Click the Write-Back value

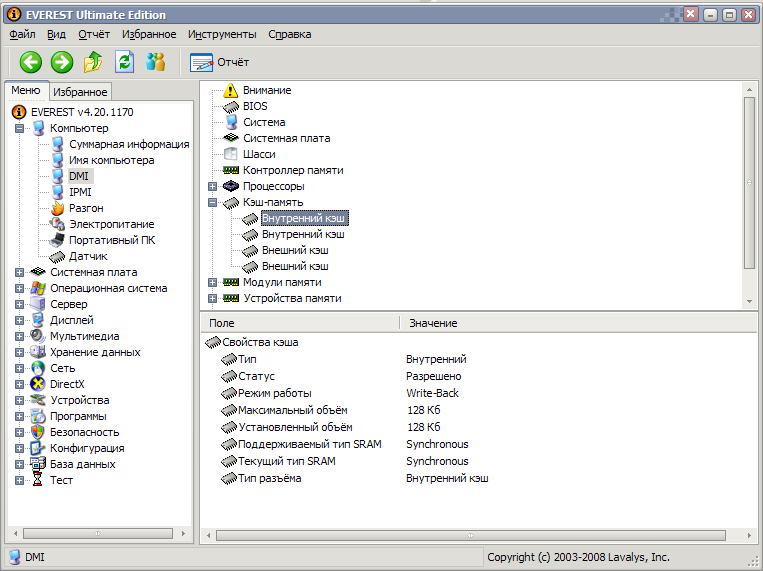pyautogui.click(x=433, y=393)
